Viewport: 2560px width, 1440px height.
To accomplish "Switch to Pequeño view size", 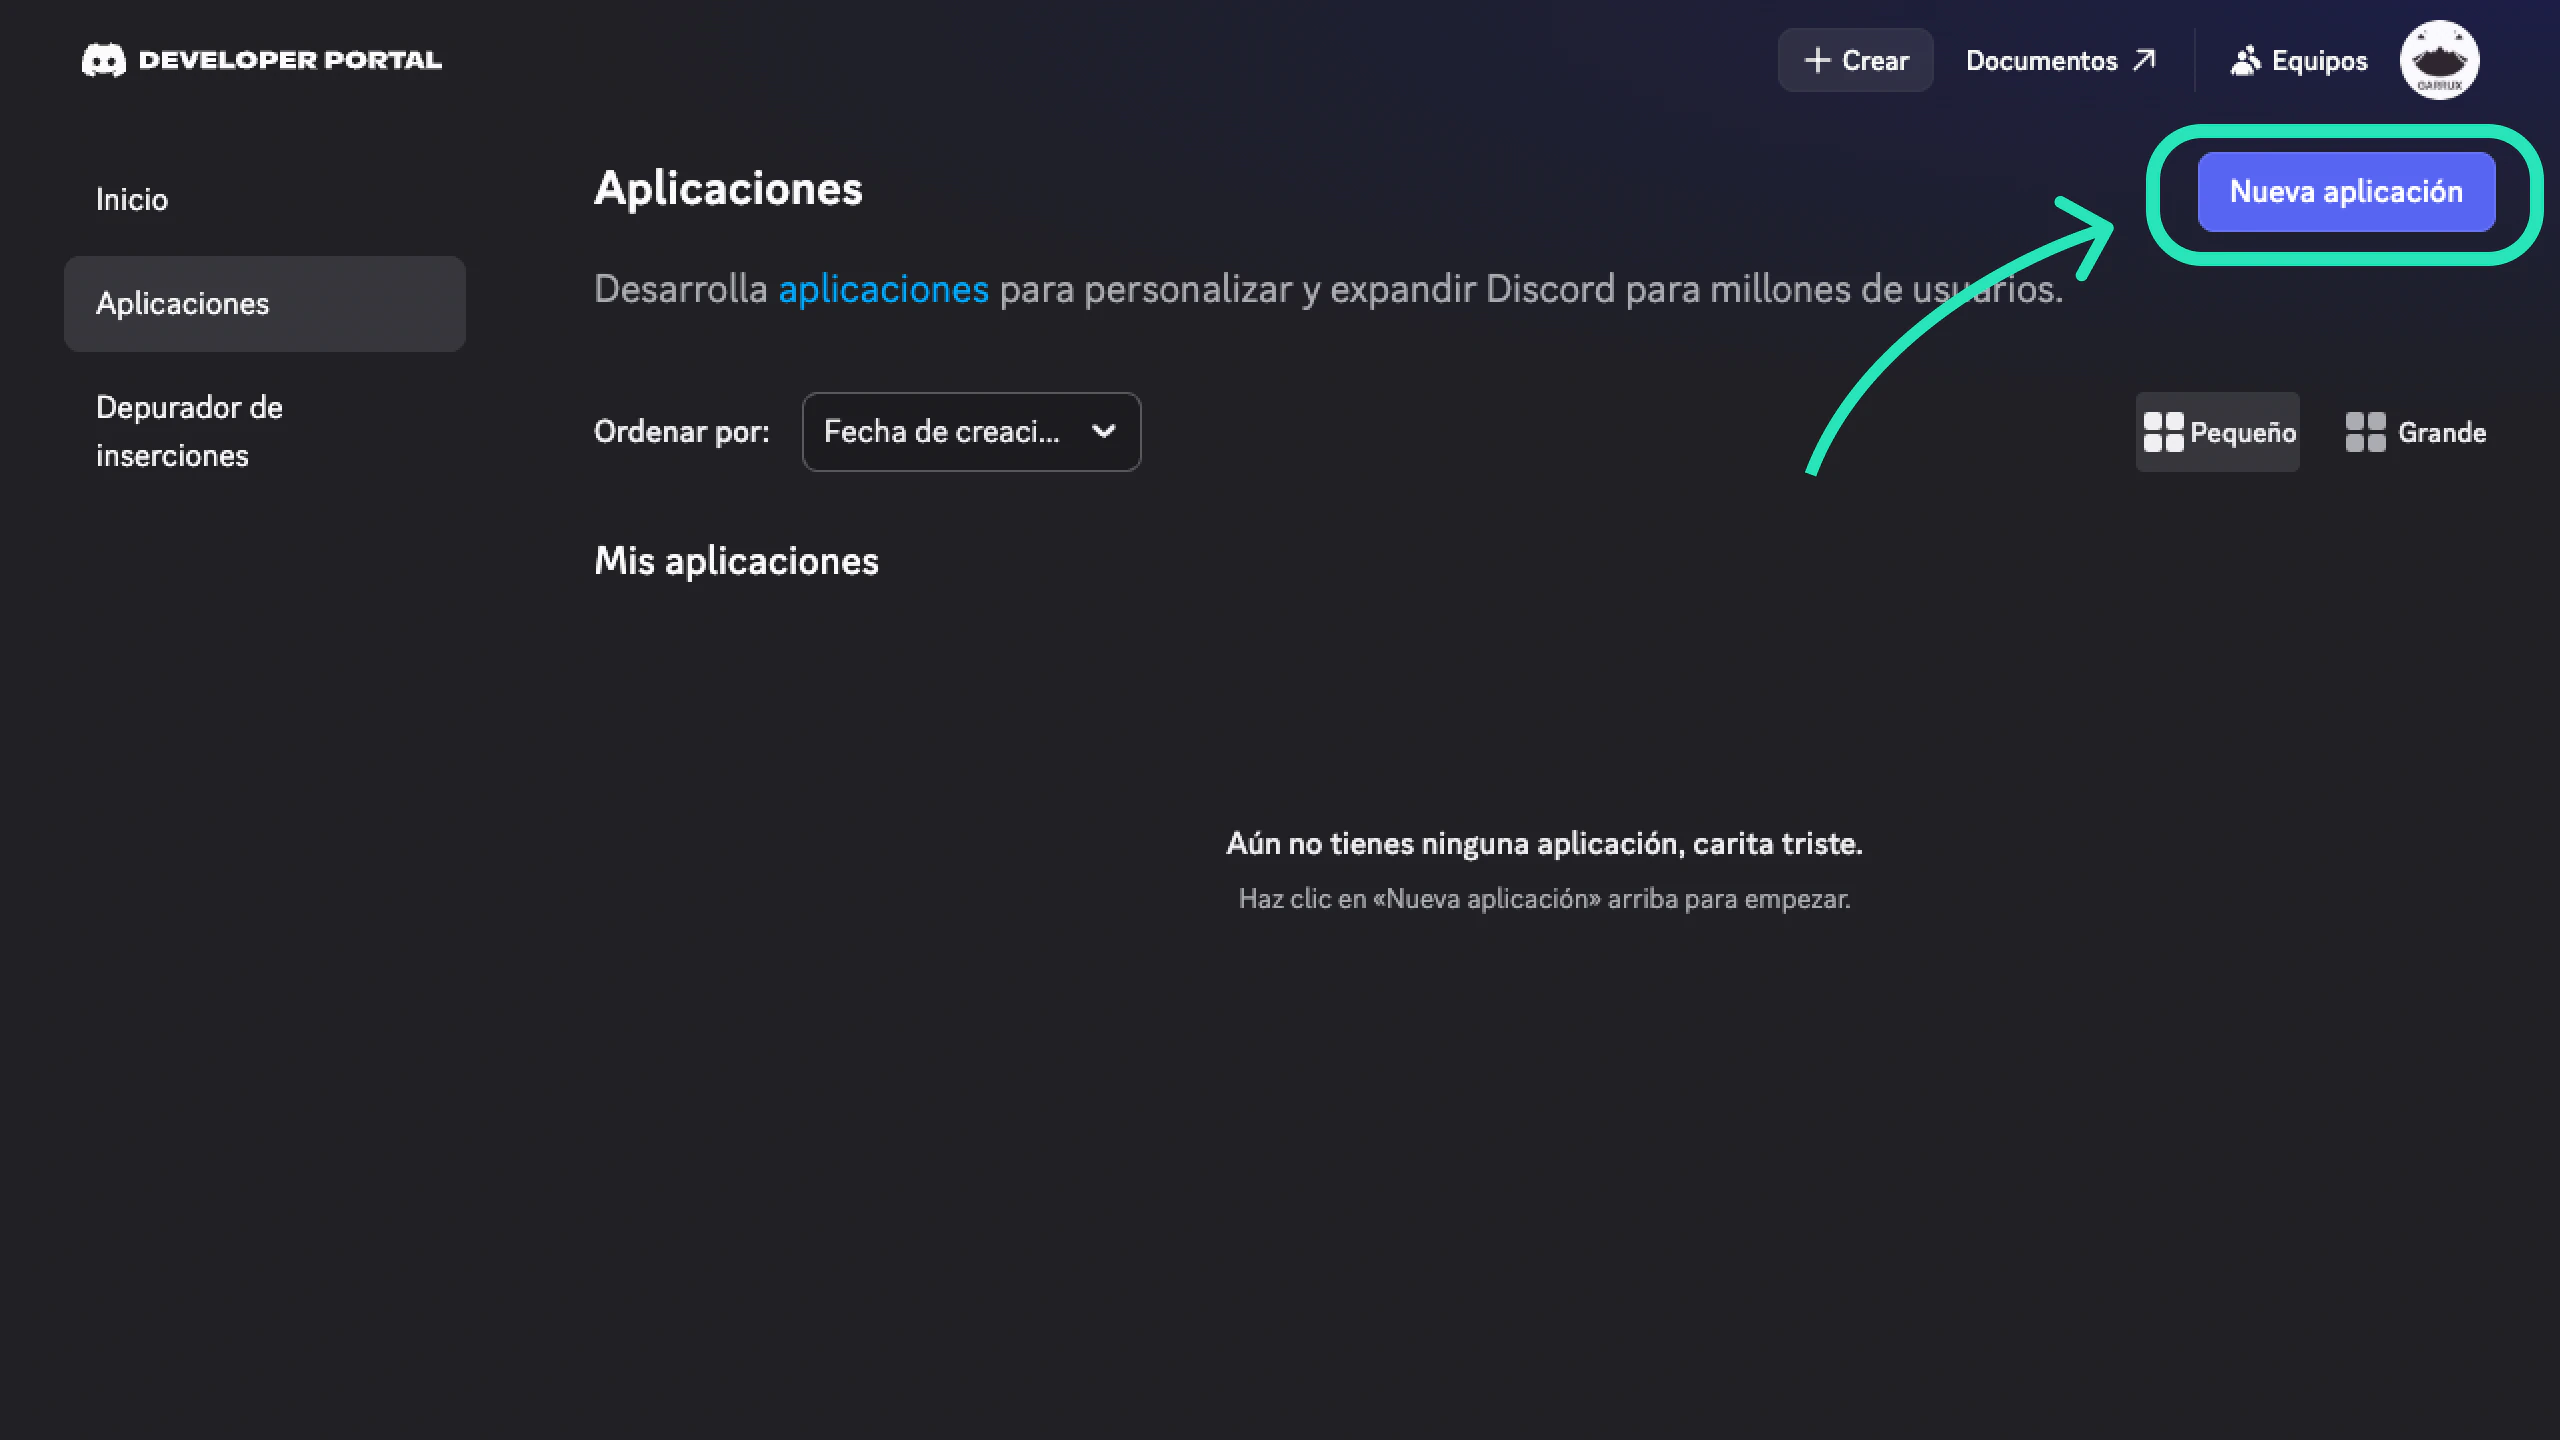I will [x=2217, y=432].
